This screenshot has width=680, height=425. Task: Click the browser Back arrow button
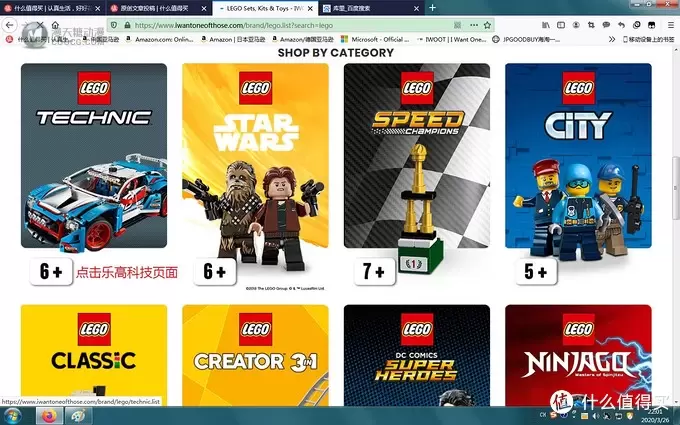[10, 25]
